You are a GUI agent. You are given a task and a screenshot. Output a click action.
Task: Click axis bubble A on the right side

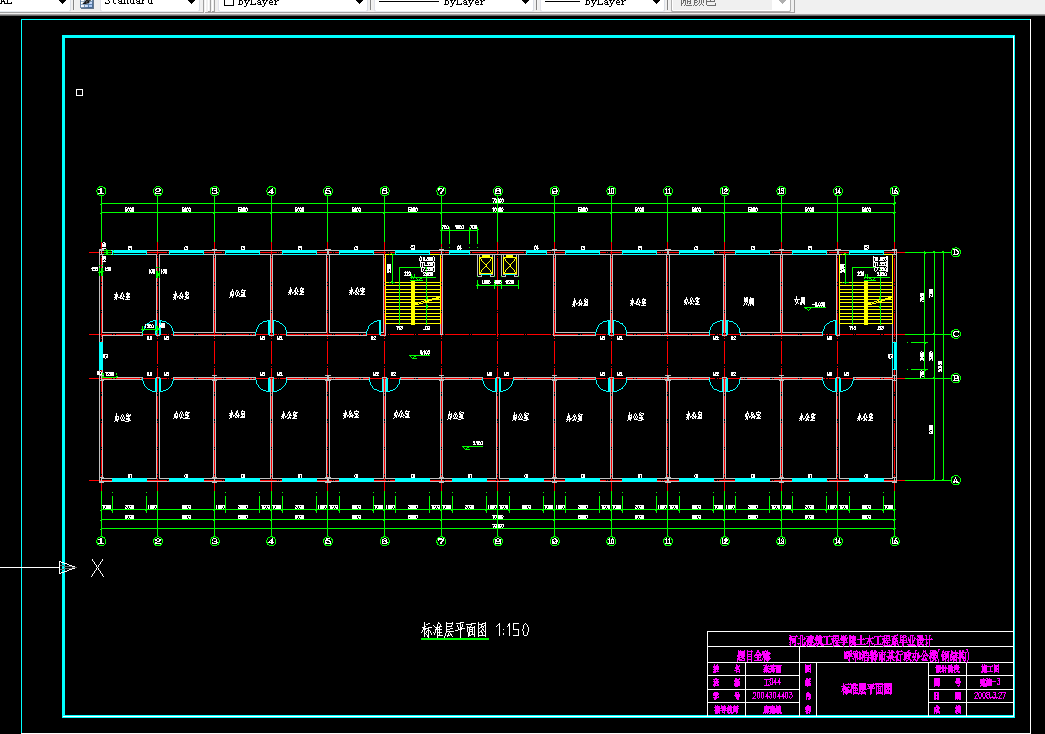pyautogui.click(x=956, y=480)
